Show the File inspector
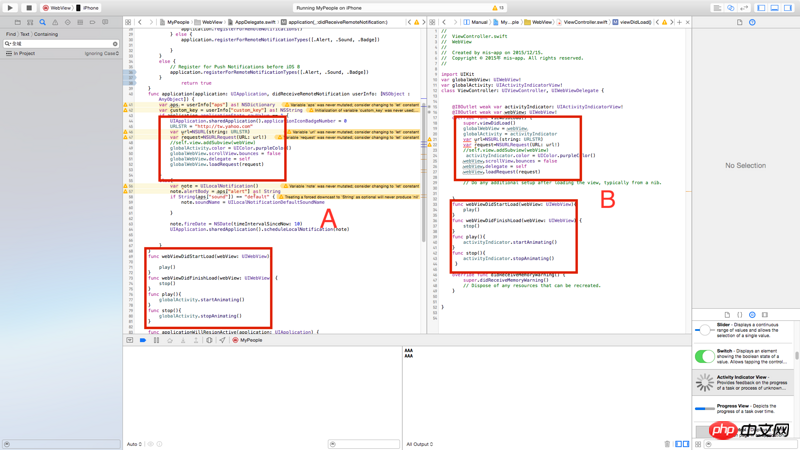 pyautogui.click(x=739, y=22)
